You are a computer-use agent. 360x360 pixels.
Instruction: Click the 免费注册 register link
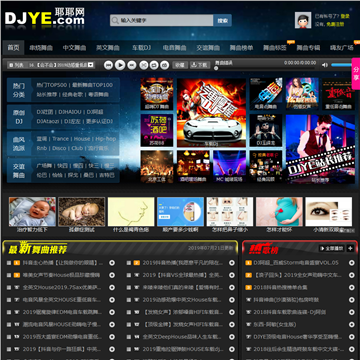[335, 24]
